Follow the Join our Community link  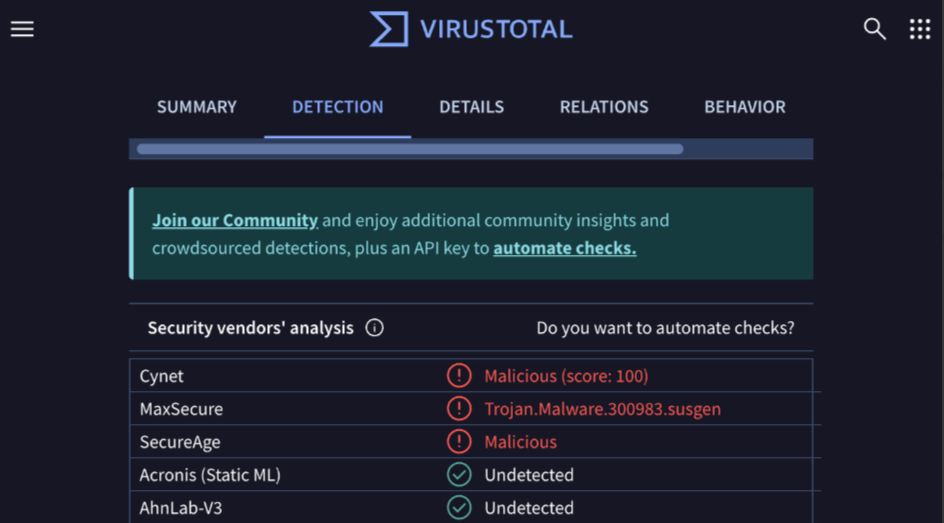point(235,220)
